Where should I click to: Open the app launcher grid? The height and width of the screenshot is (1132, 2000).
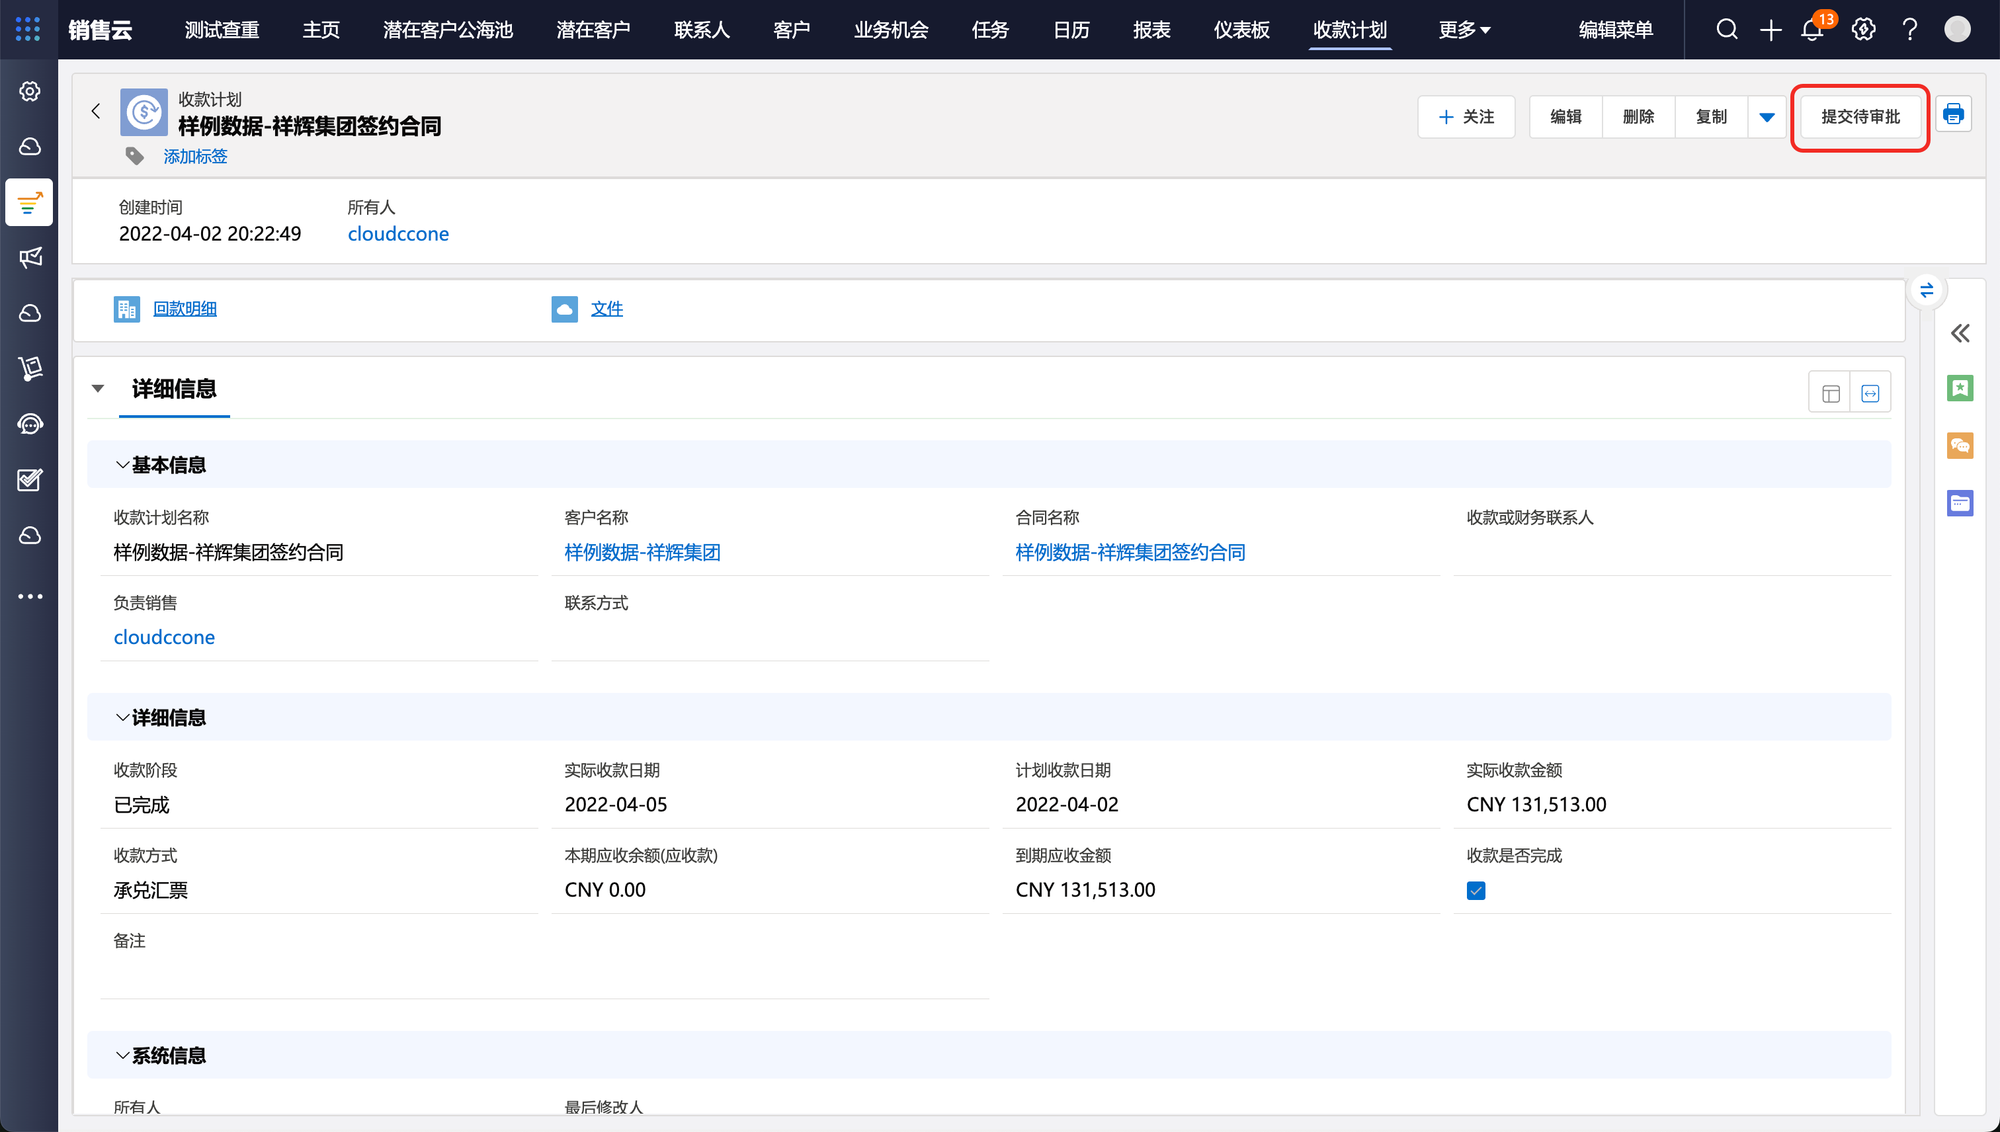pyautogui.click(x=28, y=30)
